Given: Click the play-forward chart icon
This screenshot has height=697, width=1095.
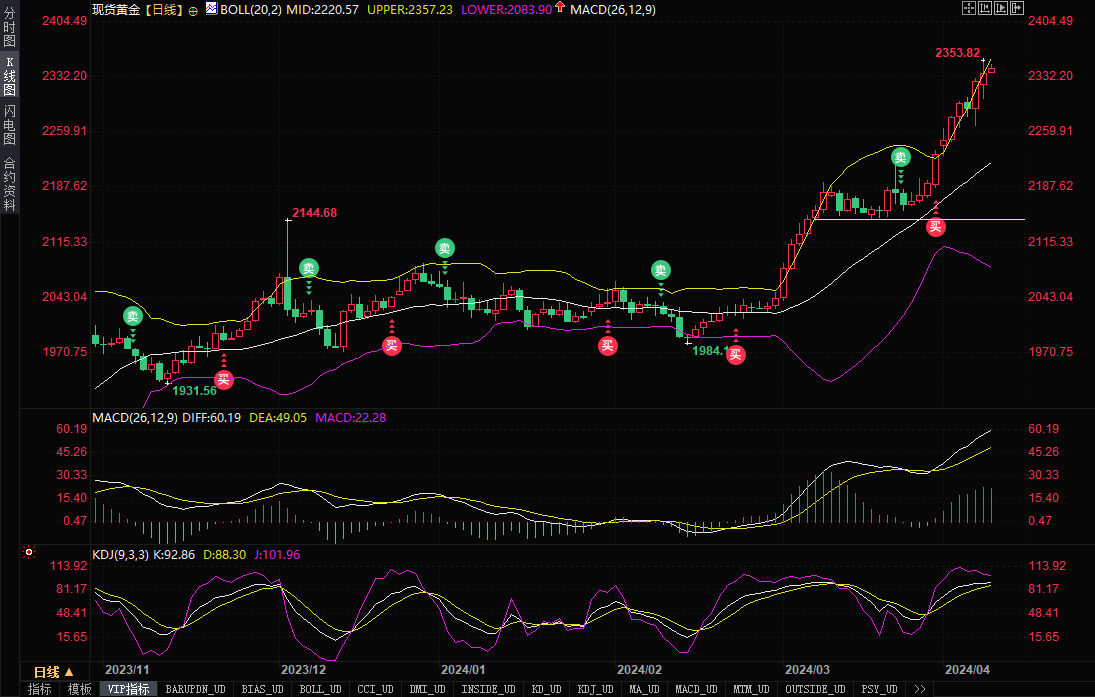Looking at the screenshot, I should 1002,8.
